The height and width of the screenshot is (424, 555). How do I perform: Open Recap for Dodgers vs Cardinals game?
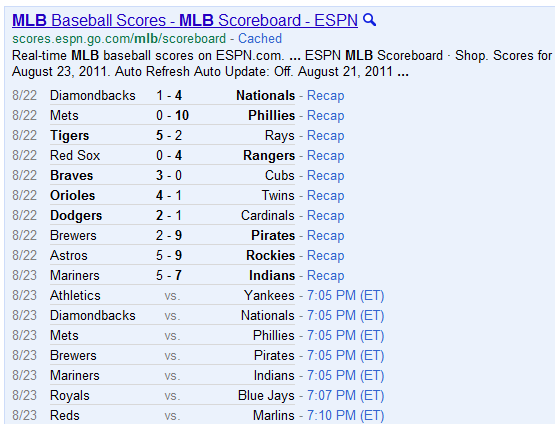pos(325,216)
